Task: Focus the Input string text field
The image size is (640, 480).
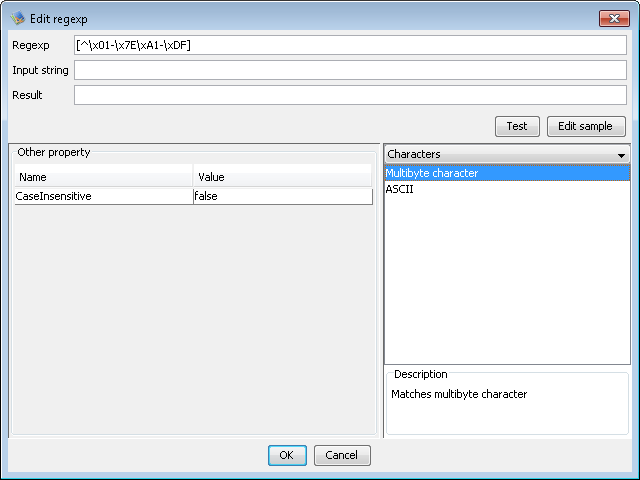Action: [350, 70]
